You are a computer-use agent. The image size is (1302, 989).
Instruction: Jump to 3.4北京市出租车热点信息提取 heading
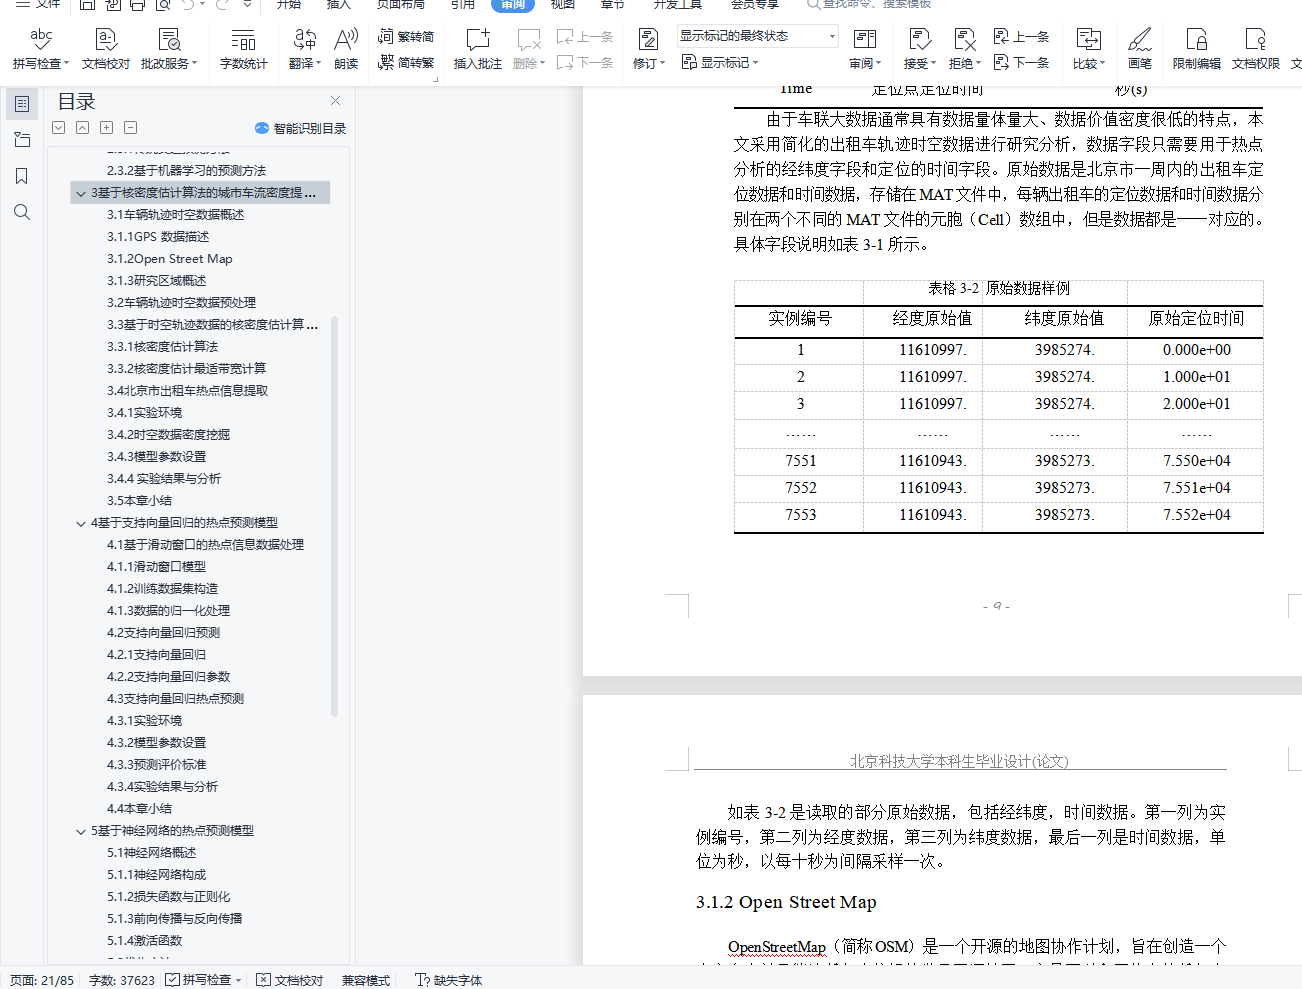coord(187,391)
